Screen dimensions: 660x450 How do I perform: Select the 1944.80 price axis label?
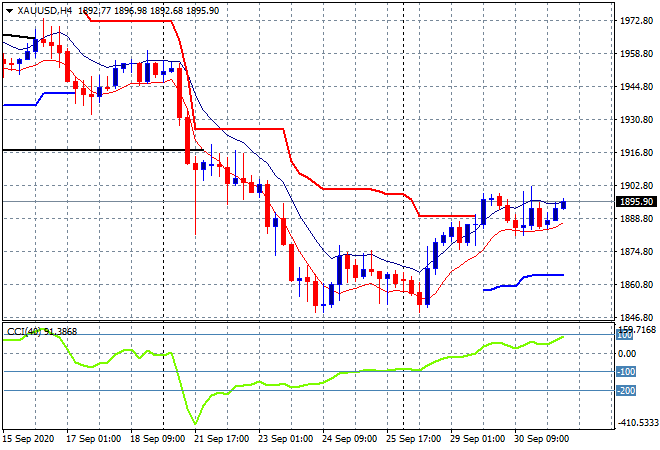[x=637, y=87]
